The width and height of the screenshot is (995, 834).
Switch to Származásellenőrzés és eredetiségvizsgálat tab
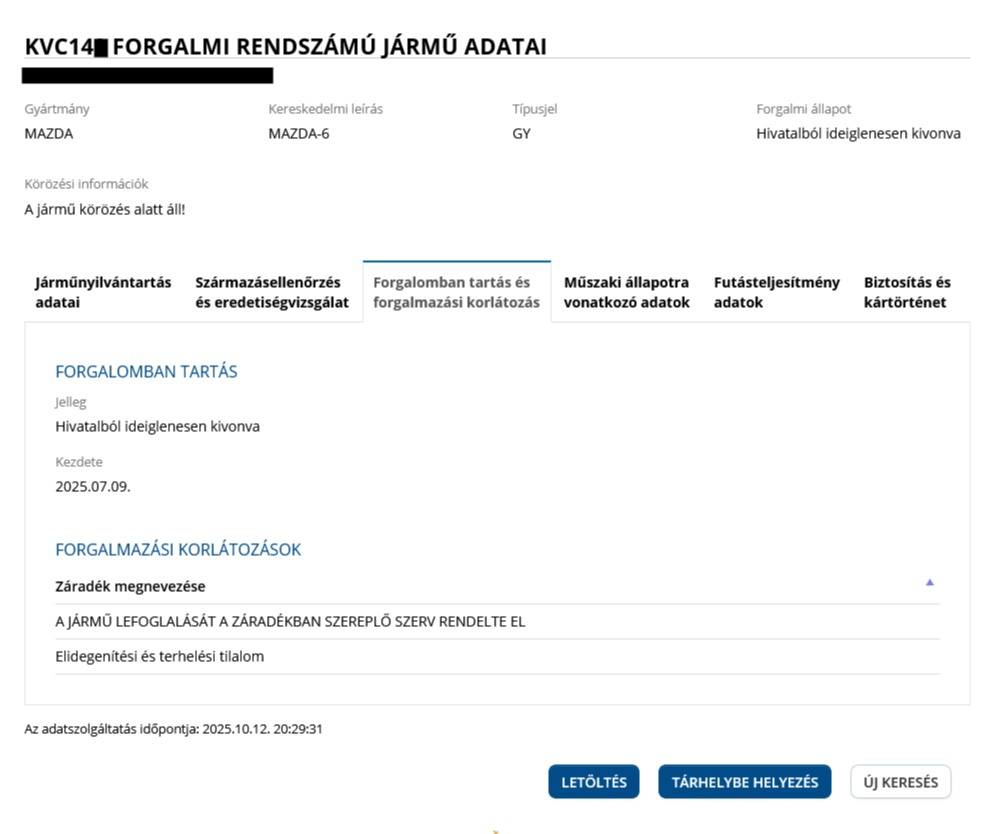272,292
